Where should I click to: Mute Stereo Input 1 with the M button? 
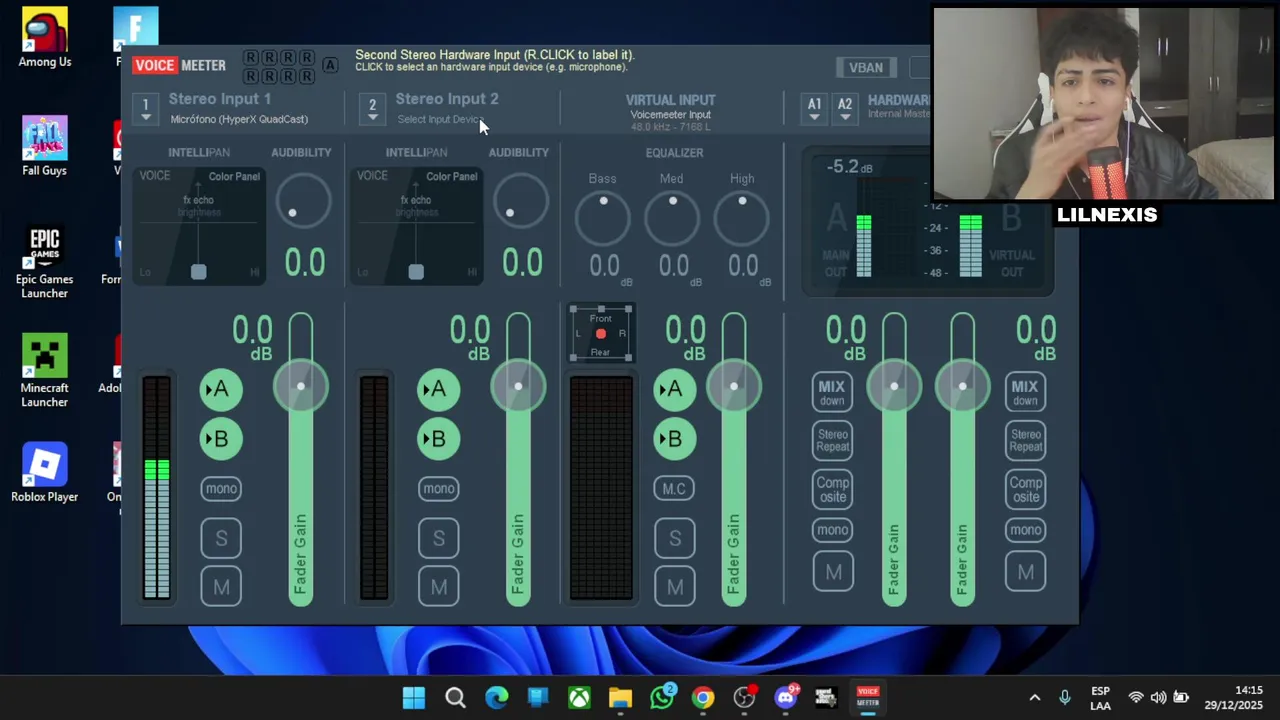[x=221, y=587]
